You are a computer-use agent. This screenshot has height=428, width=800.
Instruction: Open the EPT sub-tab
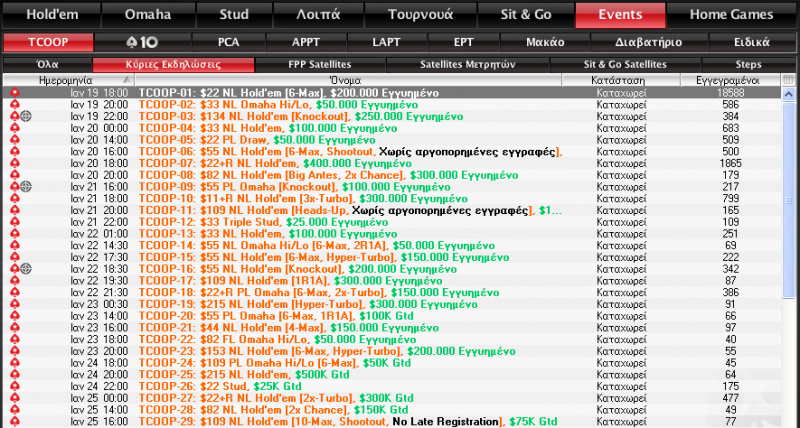(464, 42)
